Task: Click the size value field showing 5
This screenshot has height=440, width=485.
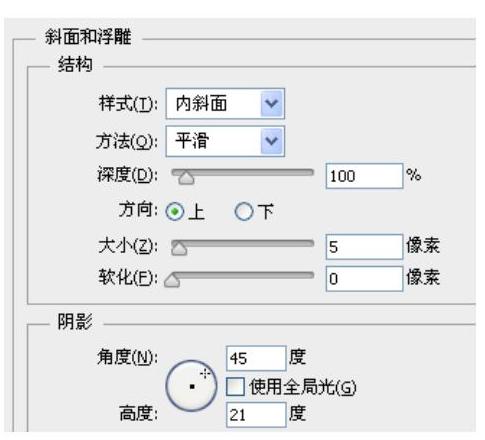Action: tap(364, 247)
